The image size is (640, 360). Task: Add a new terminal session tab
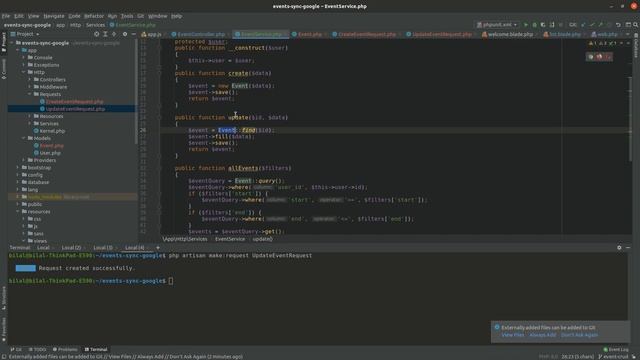158,247
